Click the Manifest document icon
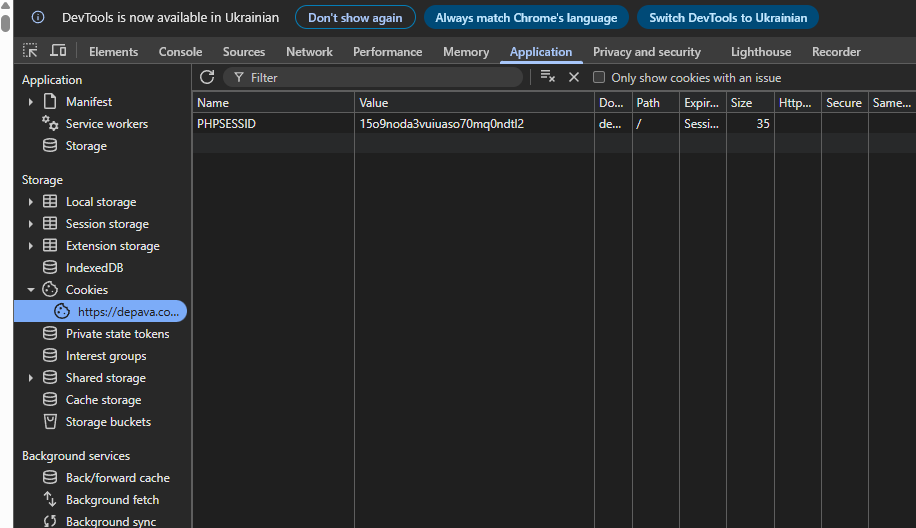Image resolution: width=916 pixels, height=528 pixels. [x=50, y=102]
